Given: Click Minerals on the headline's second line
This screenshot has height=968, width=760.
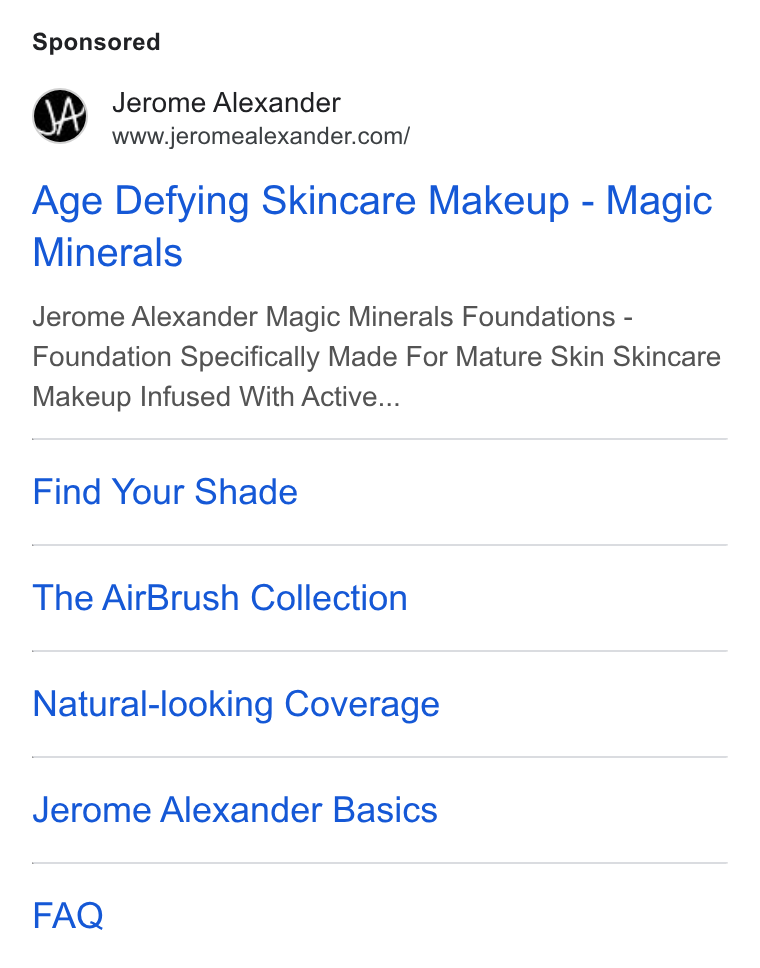Looking at the screenshot, I should [107, 252].
